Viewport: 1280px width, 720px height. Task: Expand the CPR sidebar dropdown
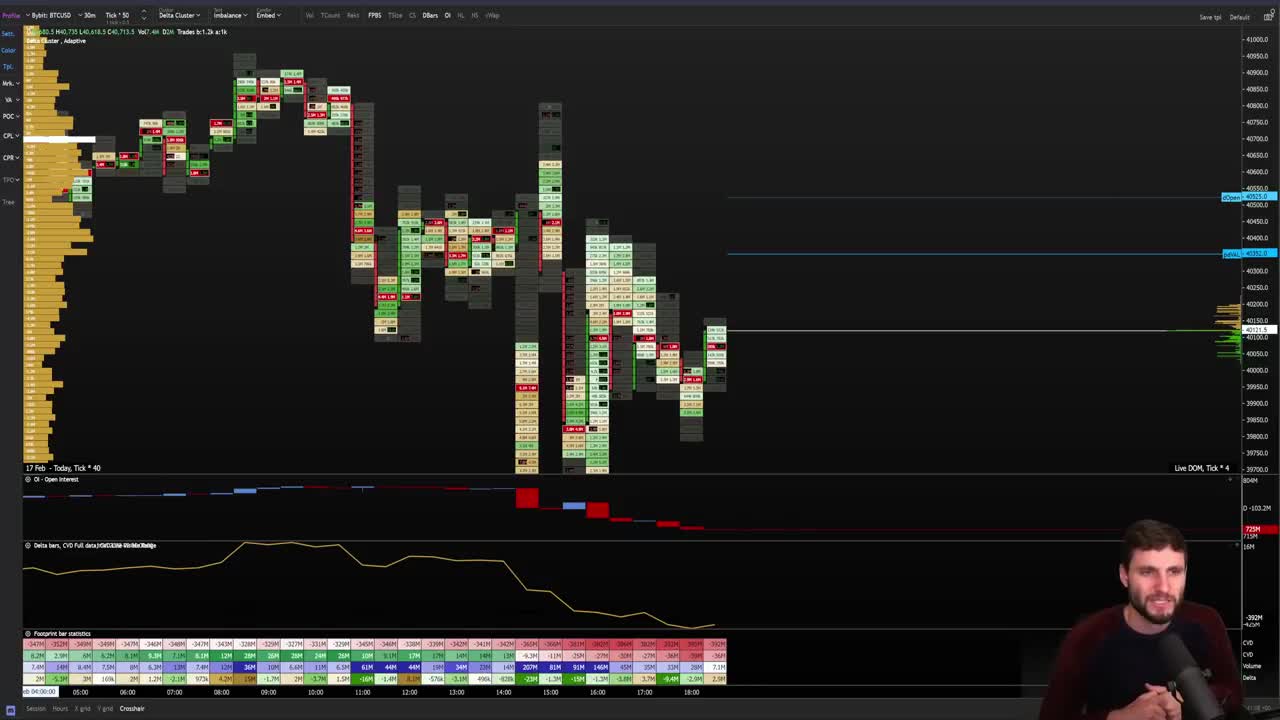9,158
